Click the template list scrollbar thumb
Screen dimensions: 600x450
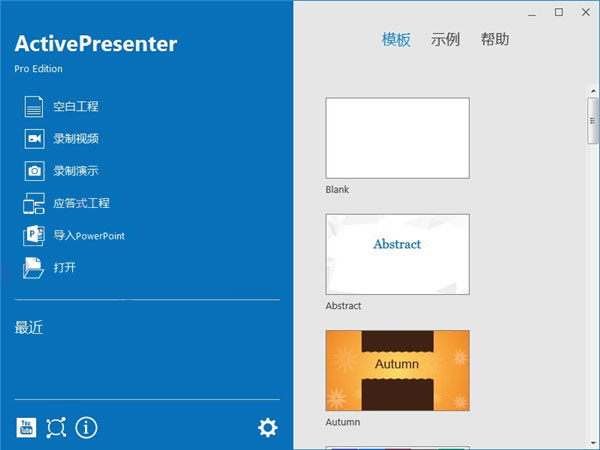point(593,121)
